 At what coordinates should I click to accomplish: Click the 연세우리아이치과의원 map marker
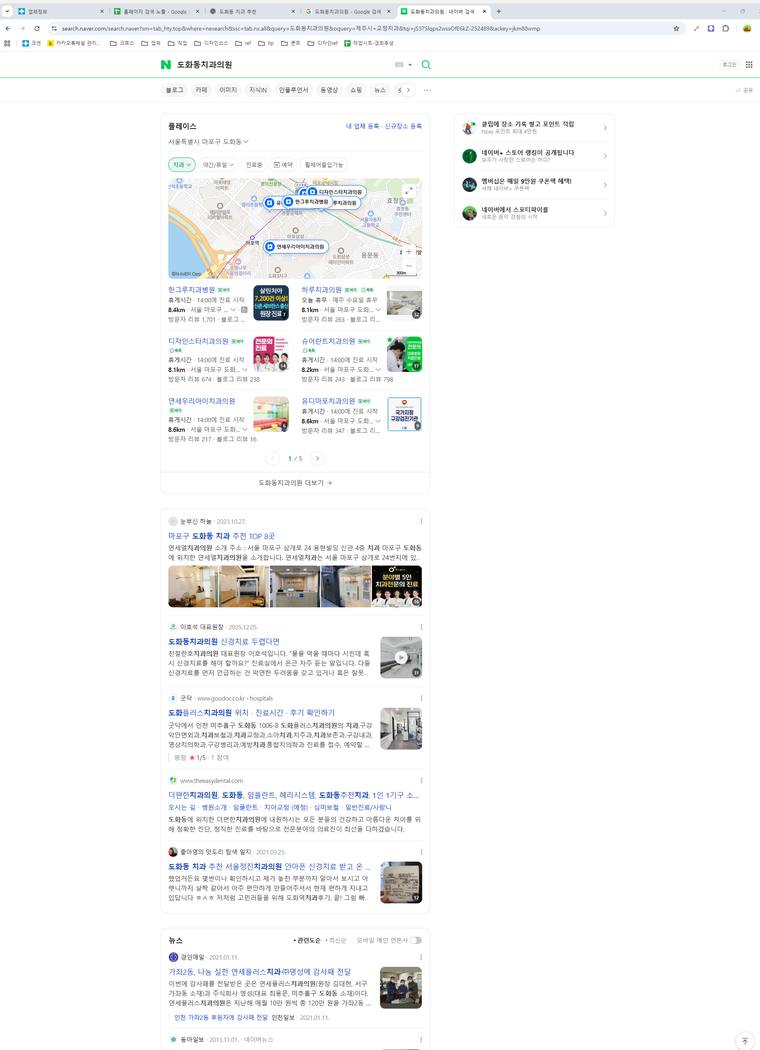coord(295,247)
